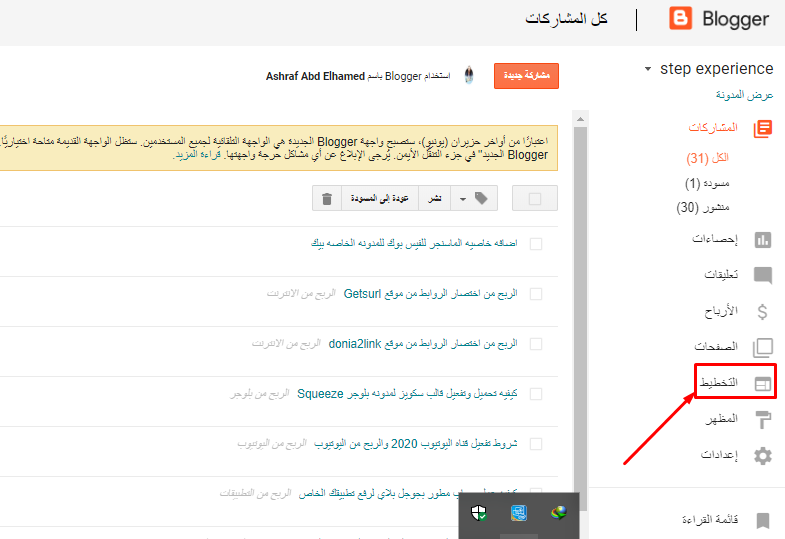
Task: Open the قائمة القراءة bookmark icon
Action: (x=762, y=520)
